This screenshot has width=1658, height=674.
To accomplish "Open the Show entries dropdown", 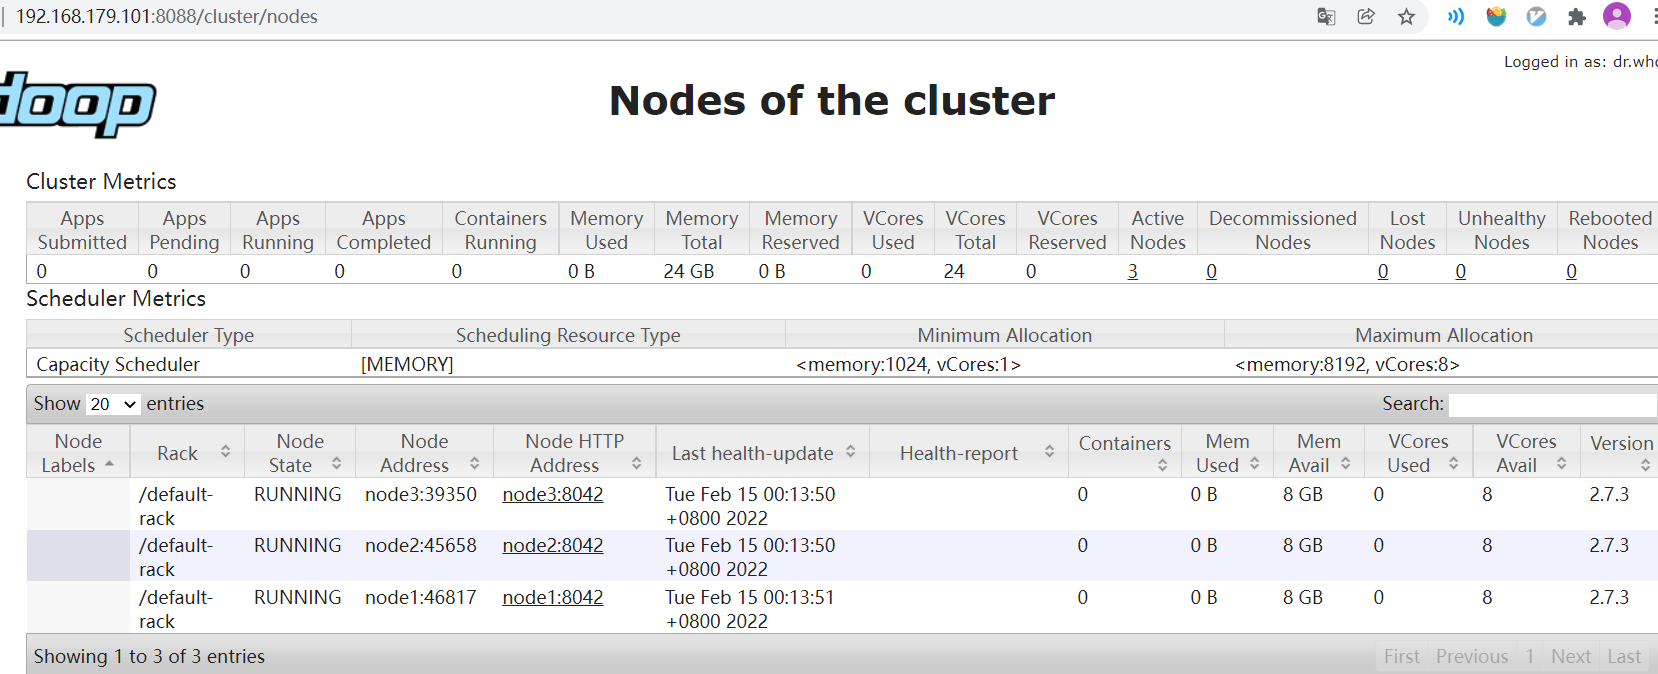I will [x=113, y=404].
